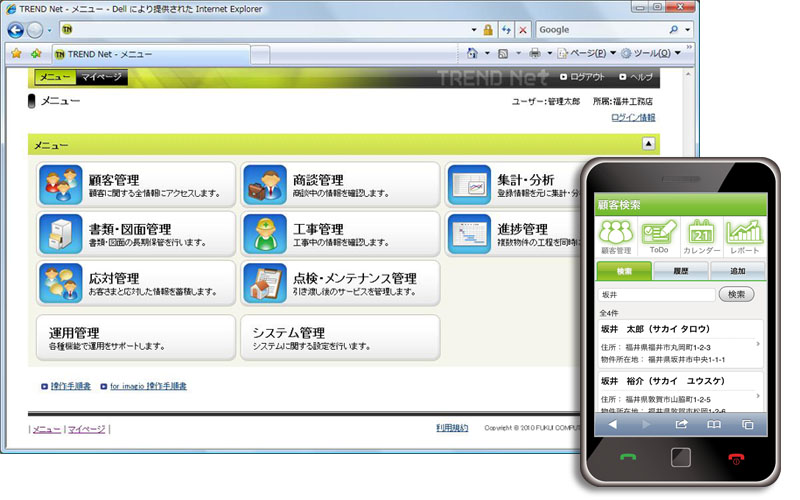Select the 履歴 tab on phone
Image resolution: width=800 pixels, height=500 pixels.
(680, 271)
